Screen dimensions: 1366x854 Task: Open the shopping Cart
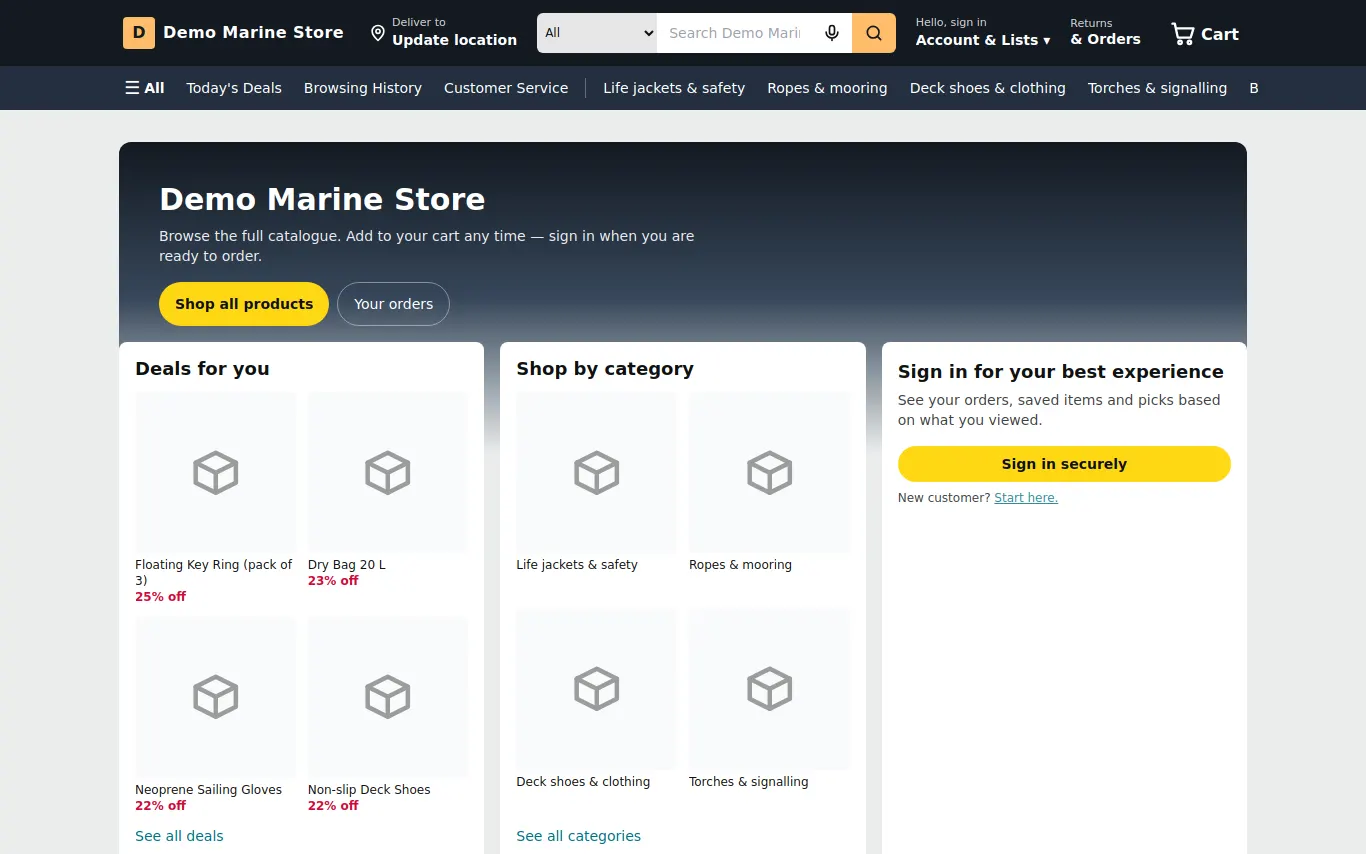(1205, 34)
